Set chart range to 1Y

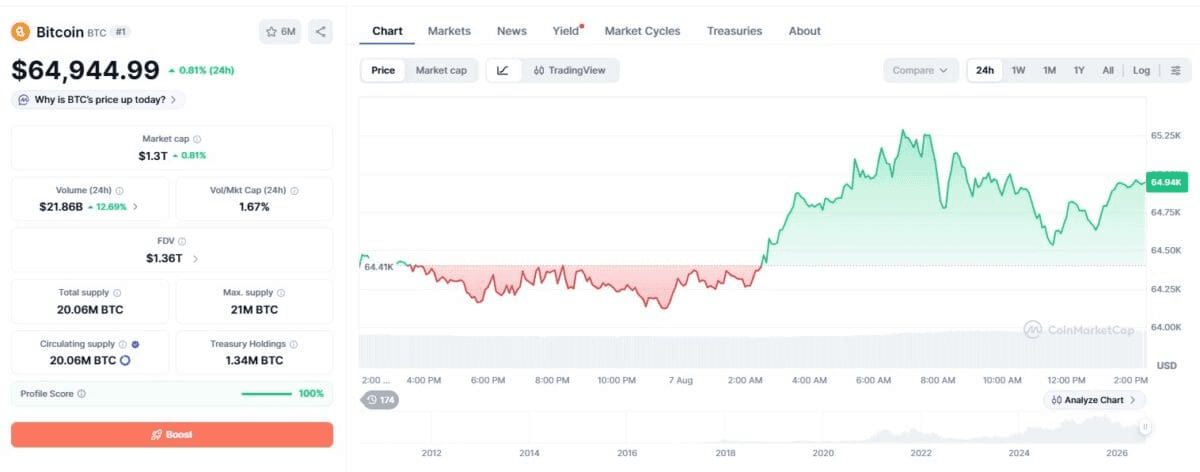[x=1079, y=70]
